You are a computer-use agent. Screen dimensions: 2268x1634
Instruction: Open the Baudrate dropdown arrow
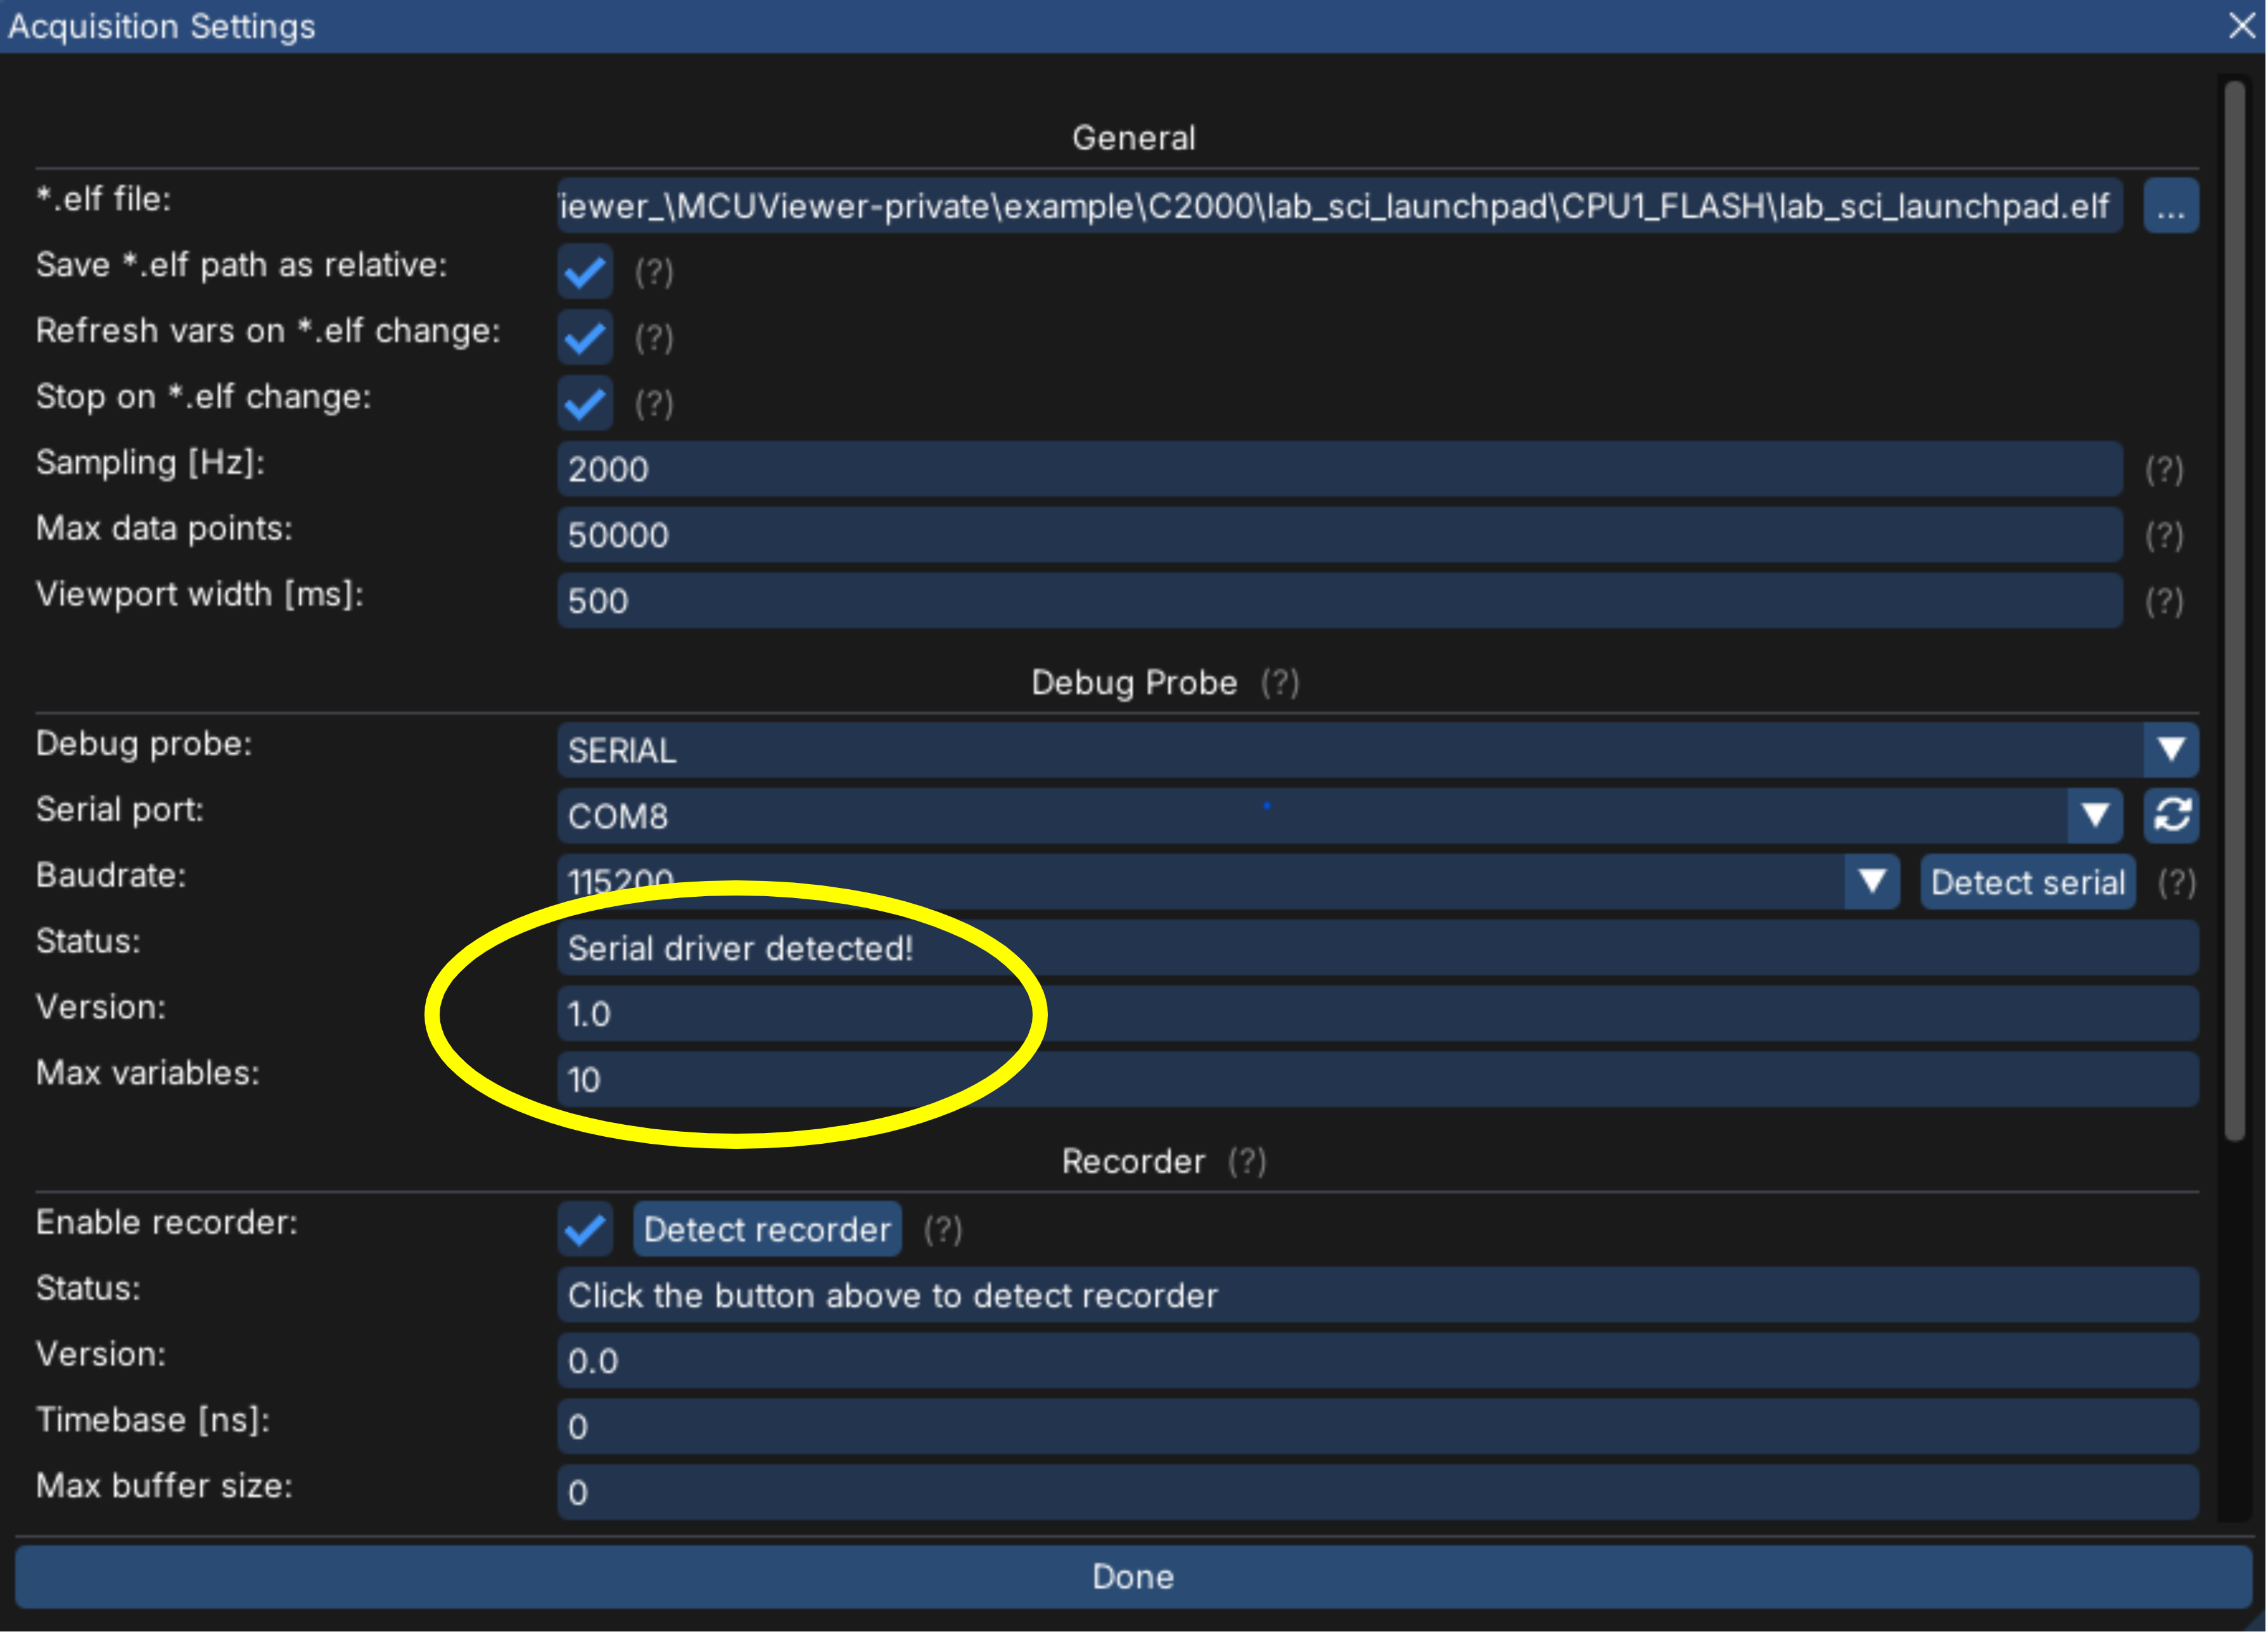[x=1871, y=882]
